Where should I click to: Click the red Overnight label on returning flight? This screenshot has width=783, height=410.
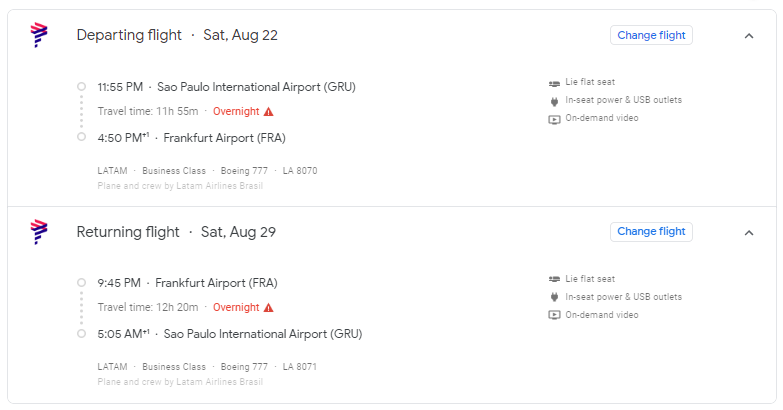click(x=236, y=308)
